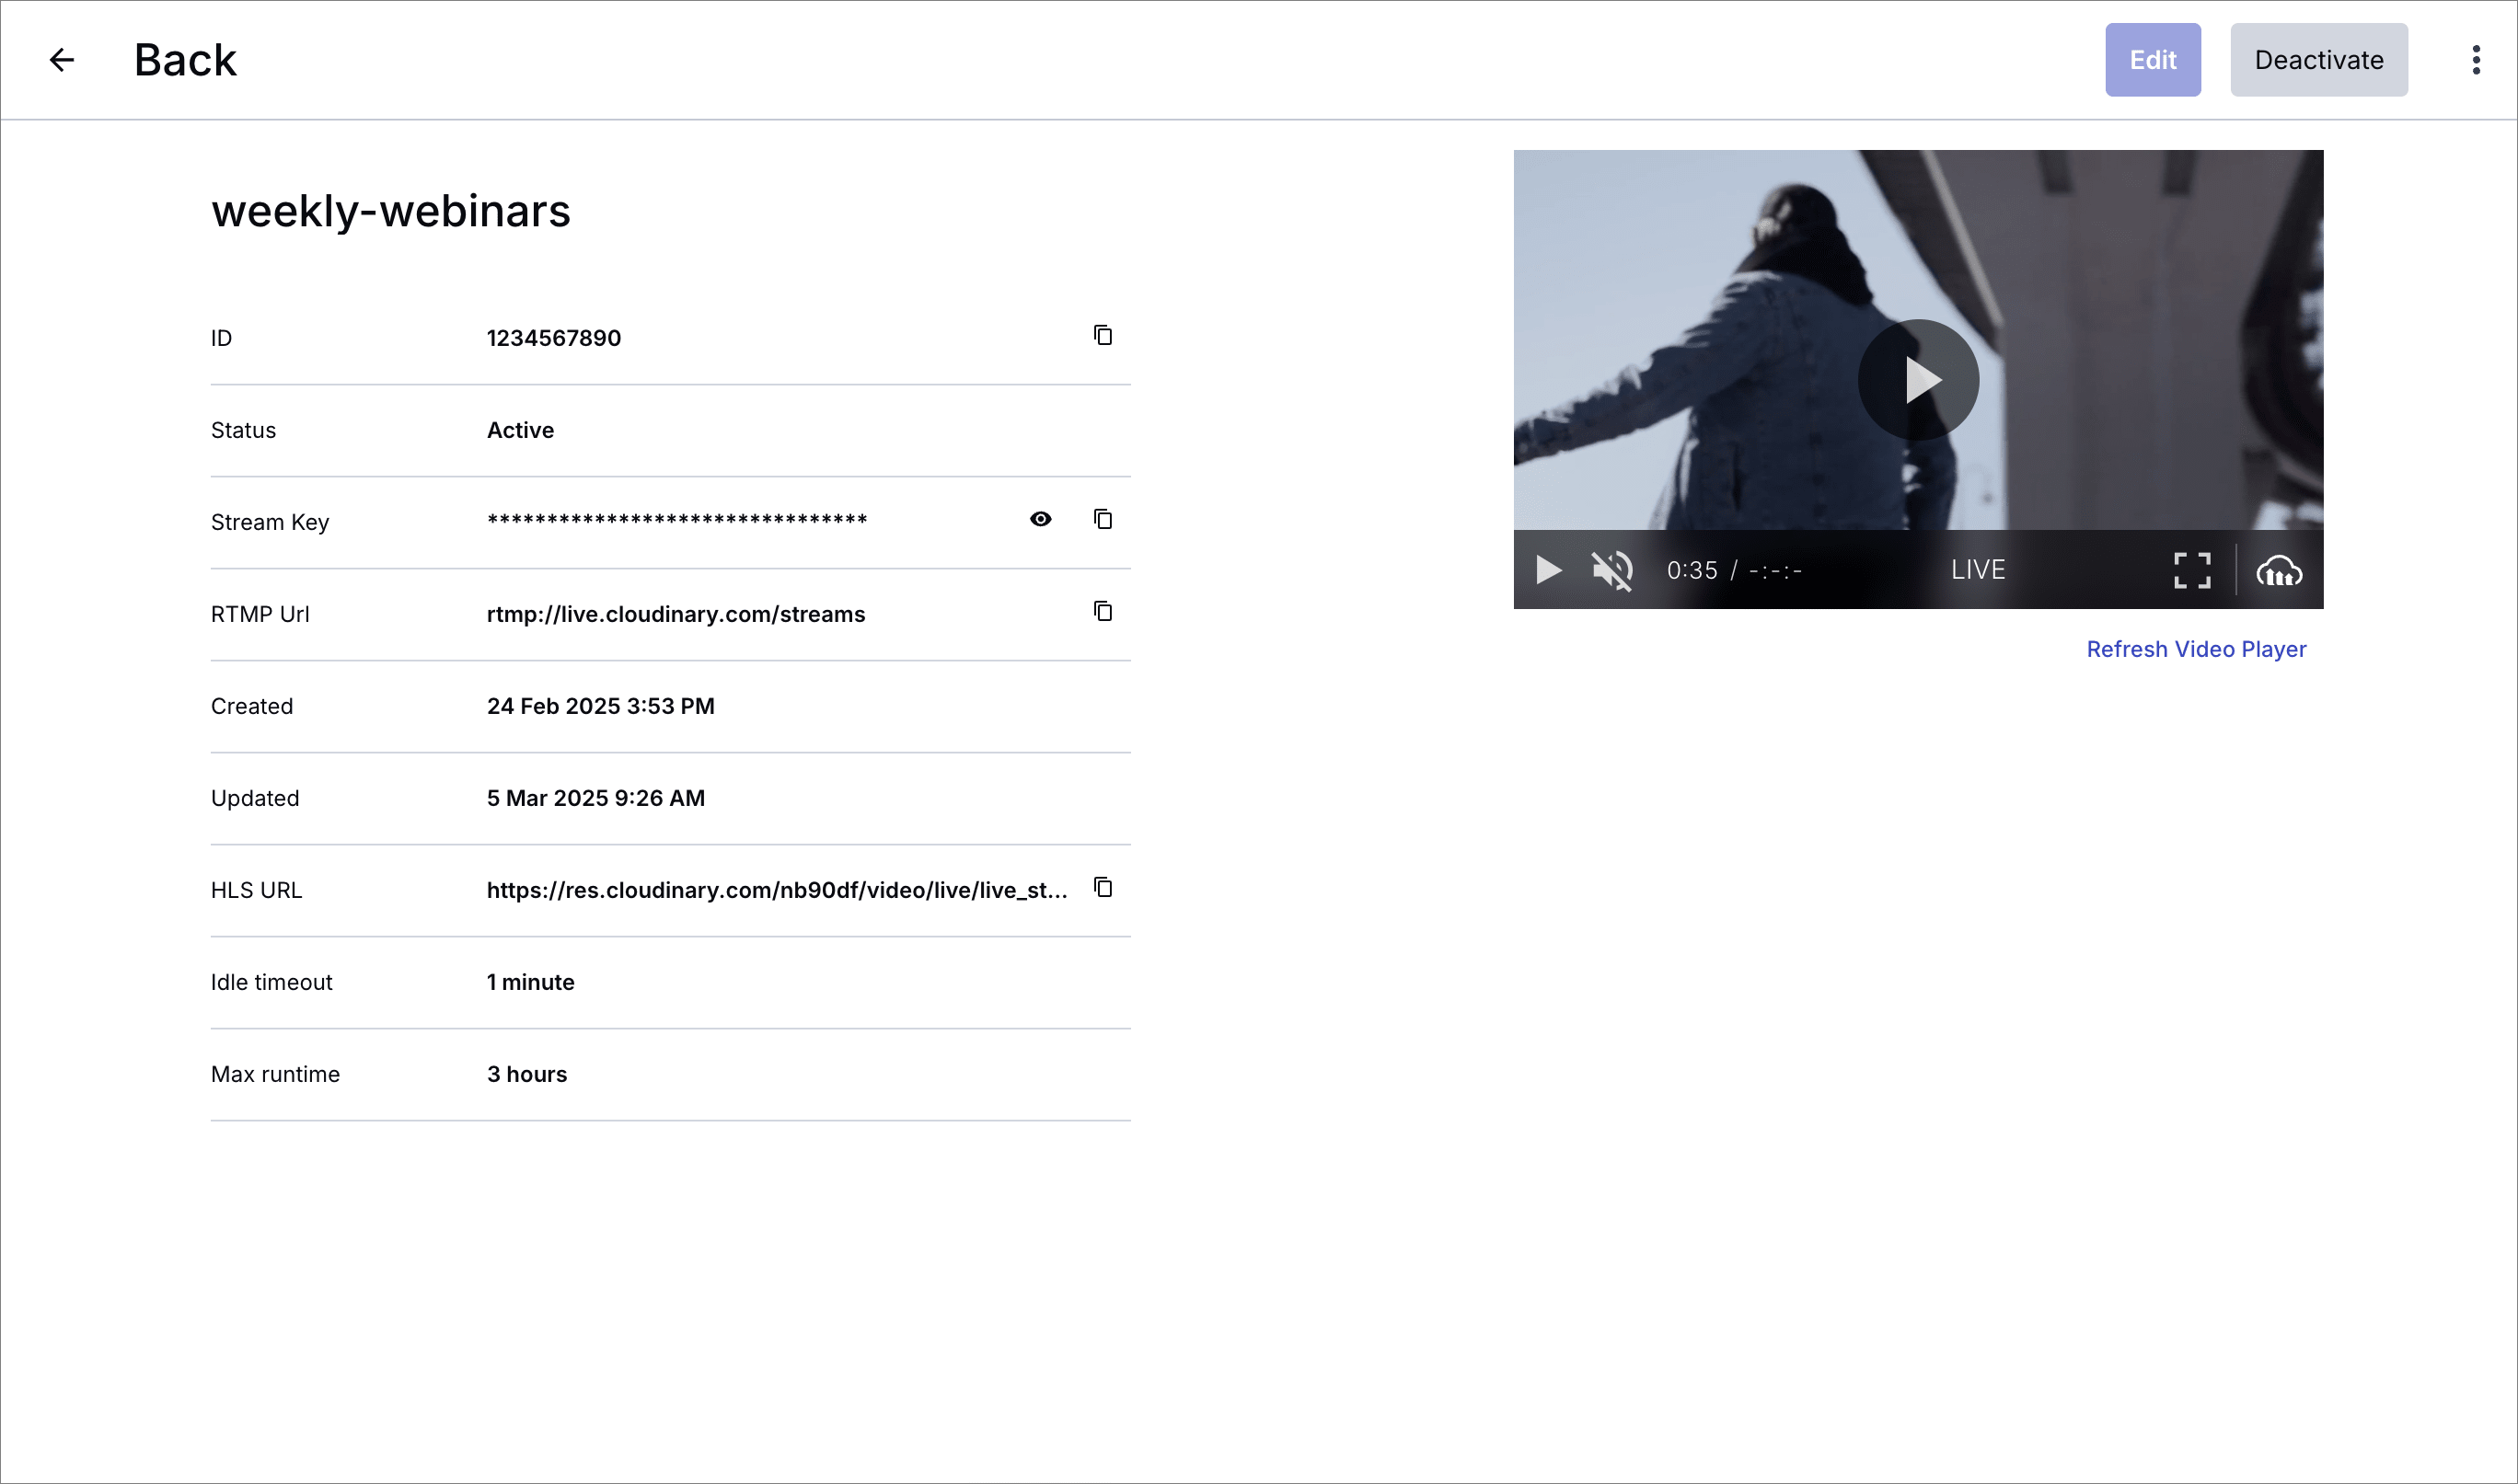The image size is (2518, 1484).
Task: Select the stream title weekly-webinars
Action: (391, 211)
